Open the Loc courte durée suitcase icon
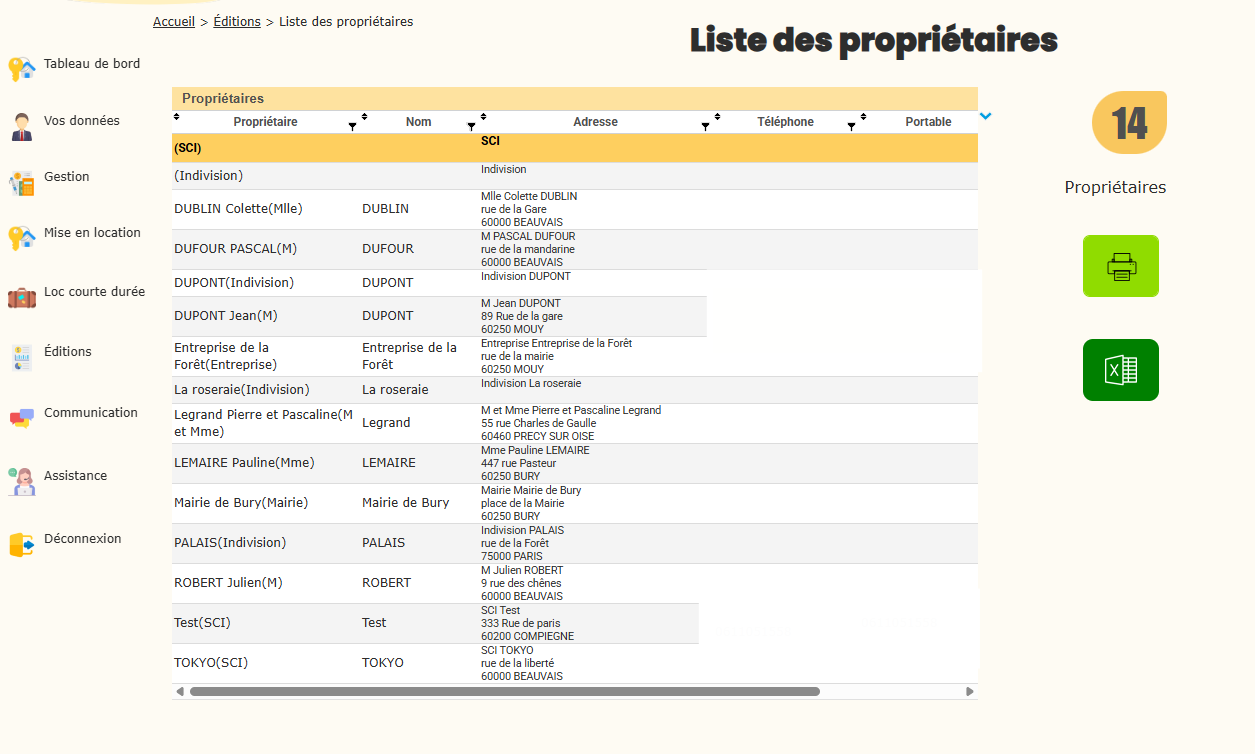The height and width of the screenshot is (754, 1255). [x=22, y=297]
